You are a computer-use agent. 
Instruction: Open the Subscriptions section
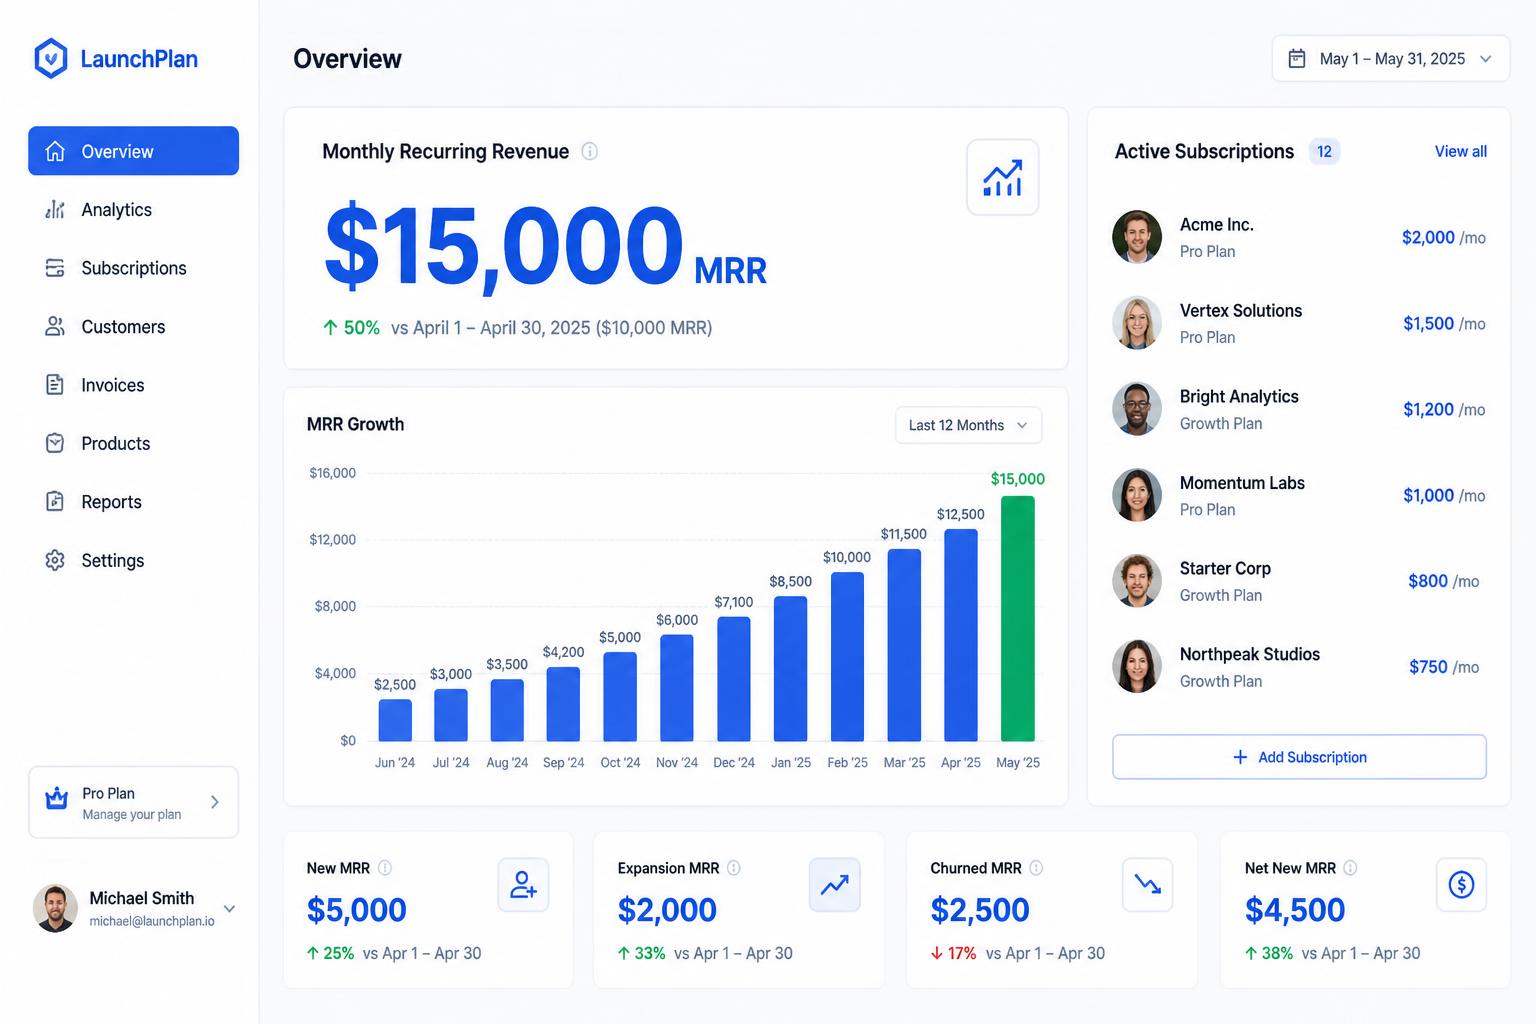(x=133, y=268)
